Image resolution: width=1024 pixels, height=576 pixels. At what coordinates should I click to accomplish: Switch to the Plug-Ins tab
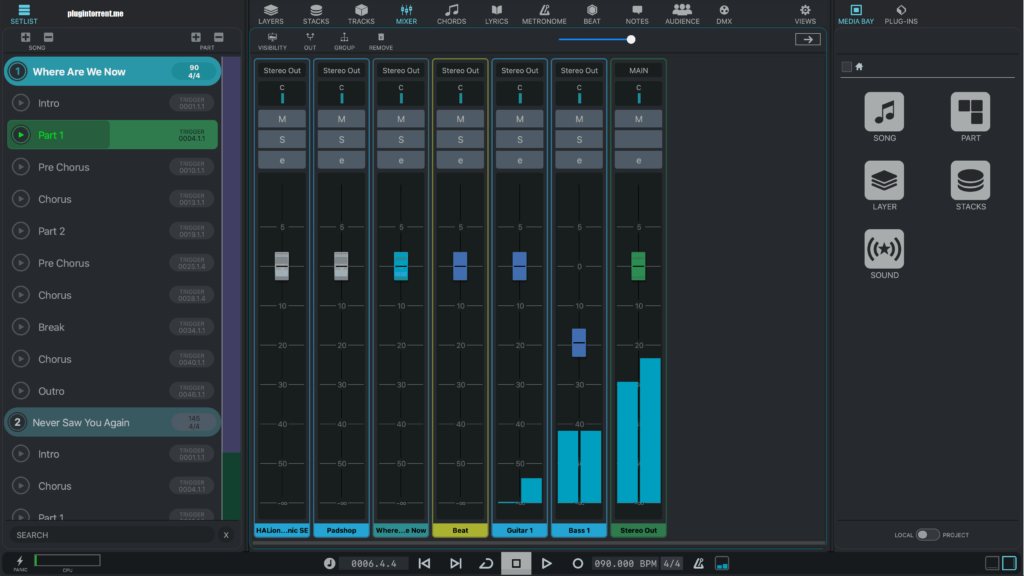coord(901,14)
